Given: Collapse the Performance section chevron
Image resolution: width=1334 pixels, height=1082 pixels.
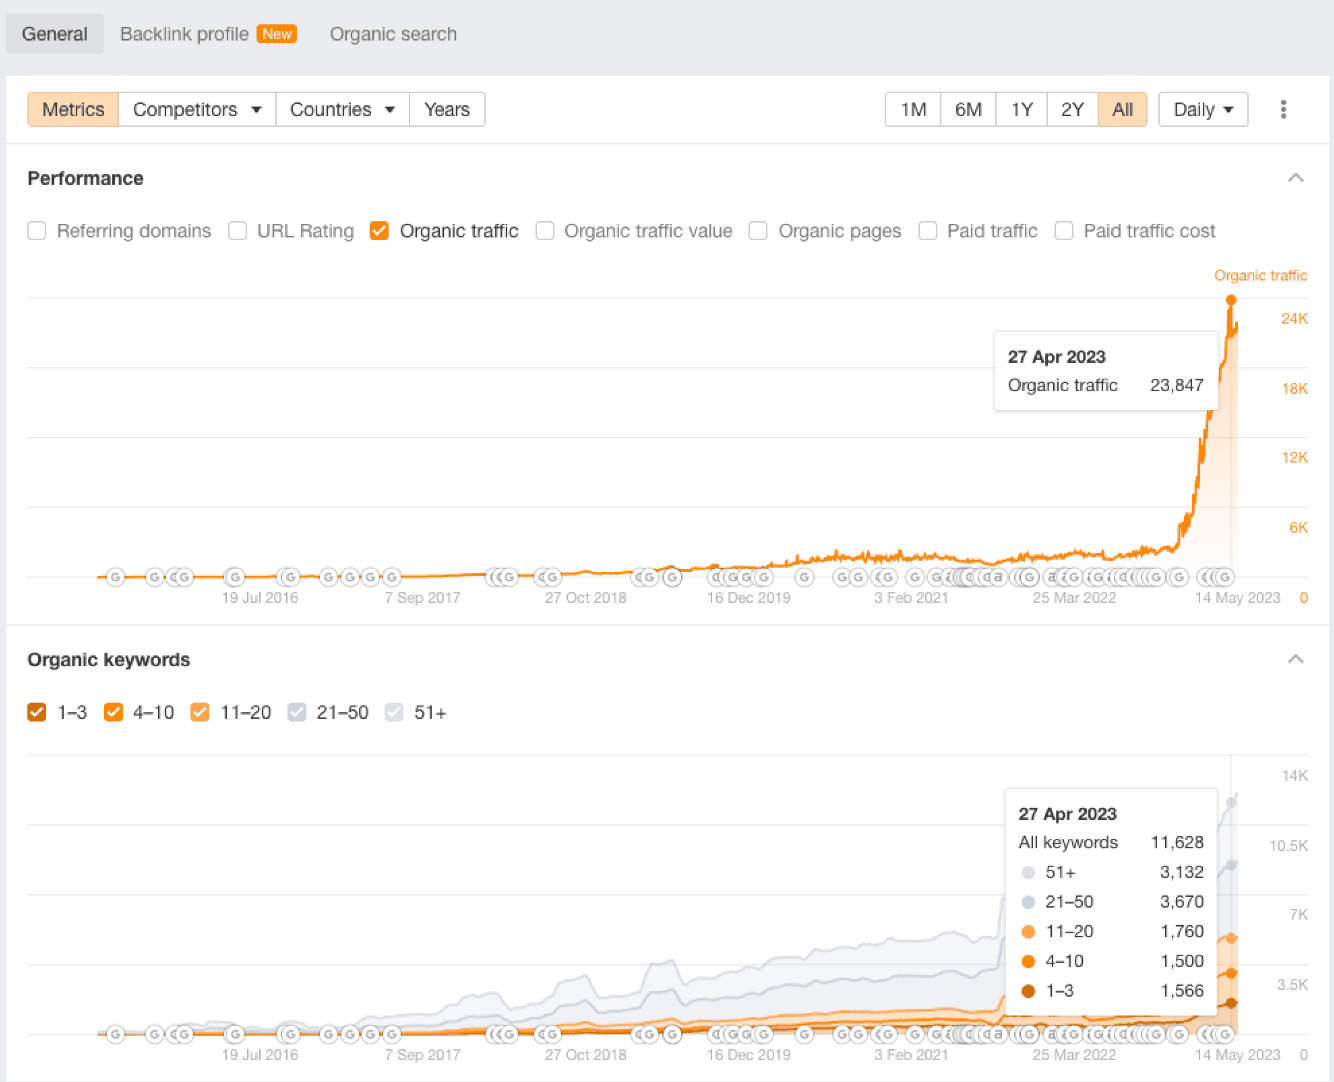Looking at the screenshot, I should (1296, 178).
